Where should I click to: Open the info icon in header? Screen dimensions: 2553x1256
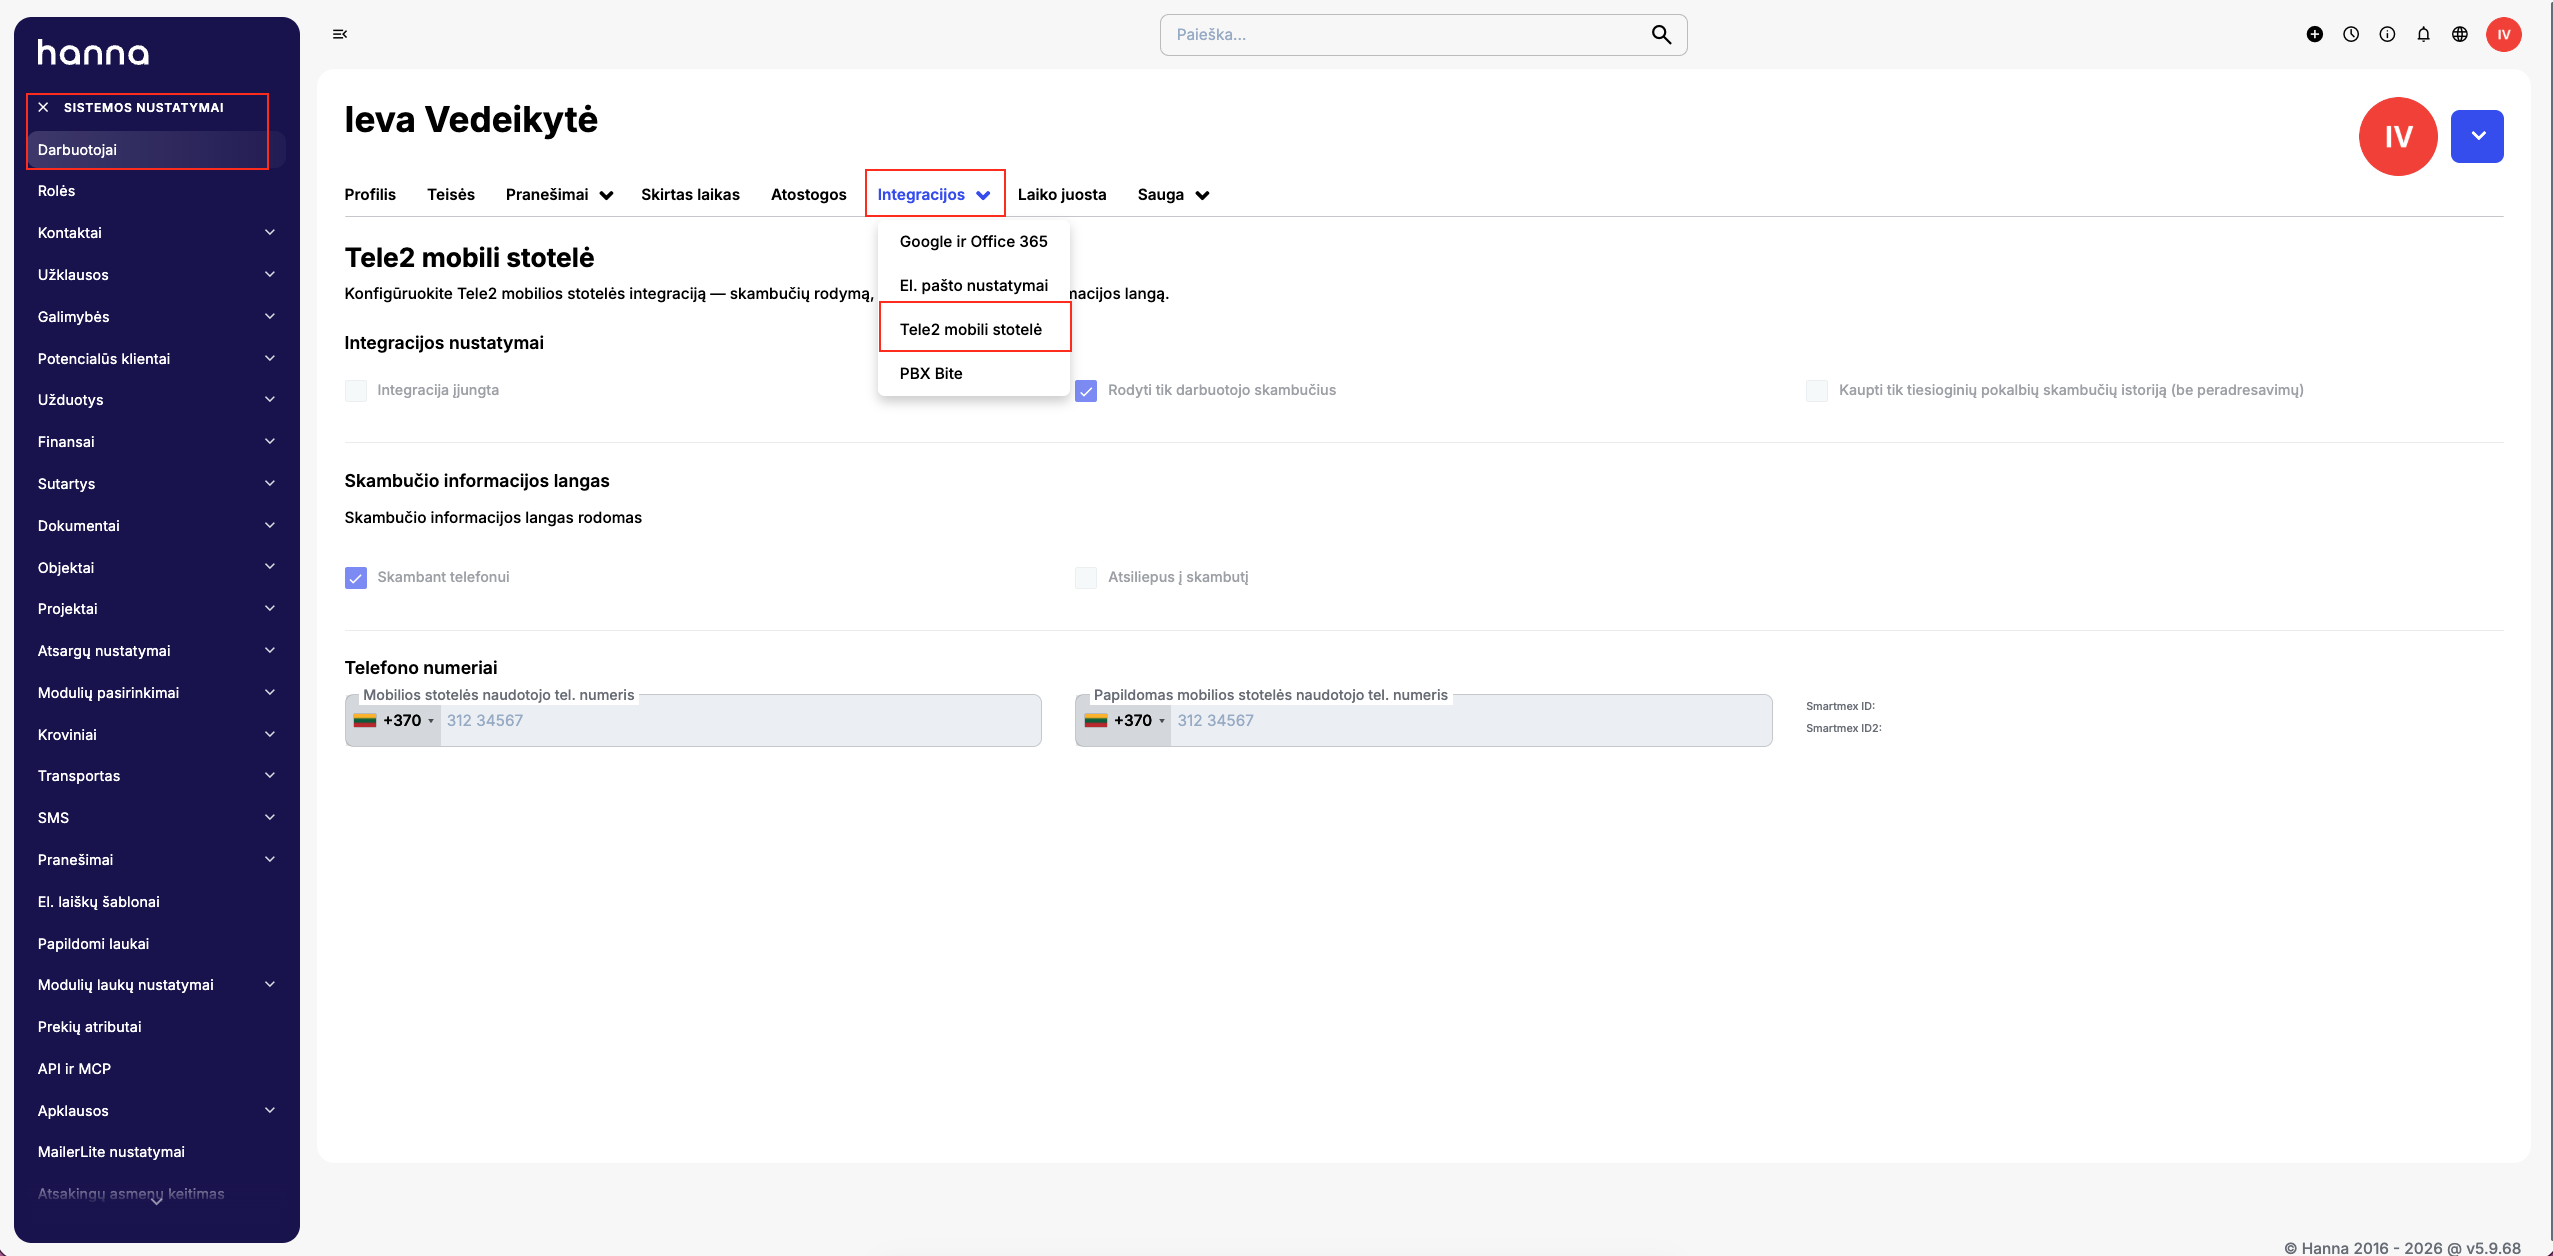click(x=2387, y=34)
